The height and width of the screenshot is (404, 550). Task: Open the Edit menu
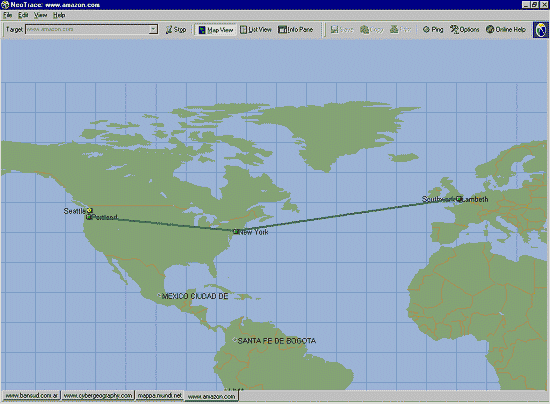point(23,15)
